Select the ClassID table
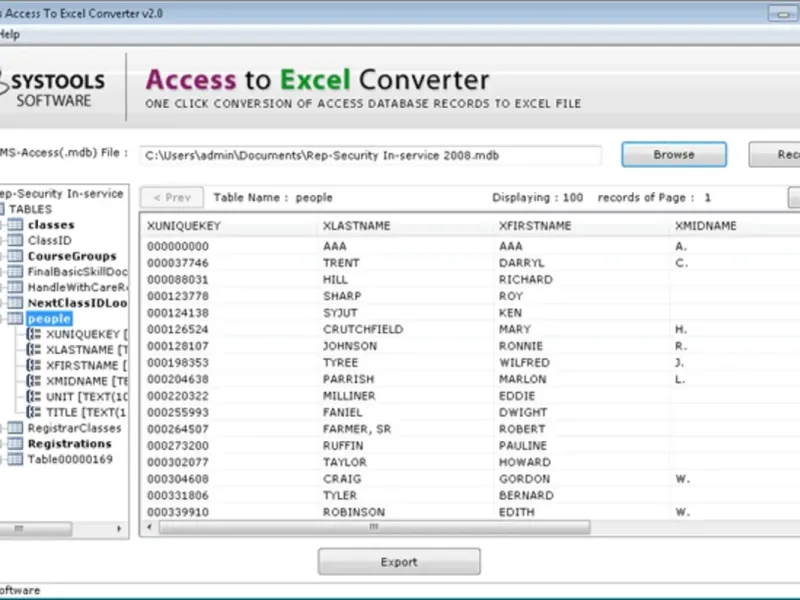The height and width of the screenshot is (600, 800). pos(49,240)
